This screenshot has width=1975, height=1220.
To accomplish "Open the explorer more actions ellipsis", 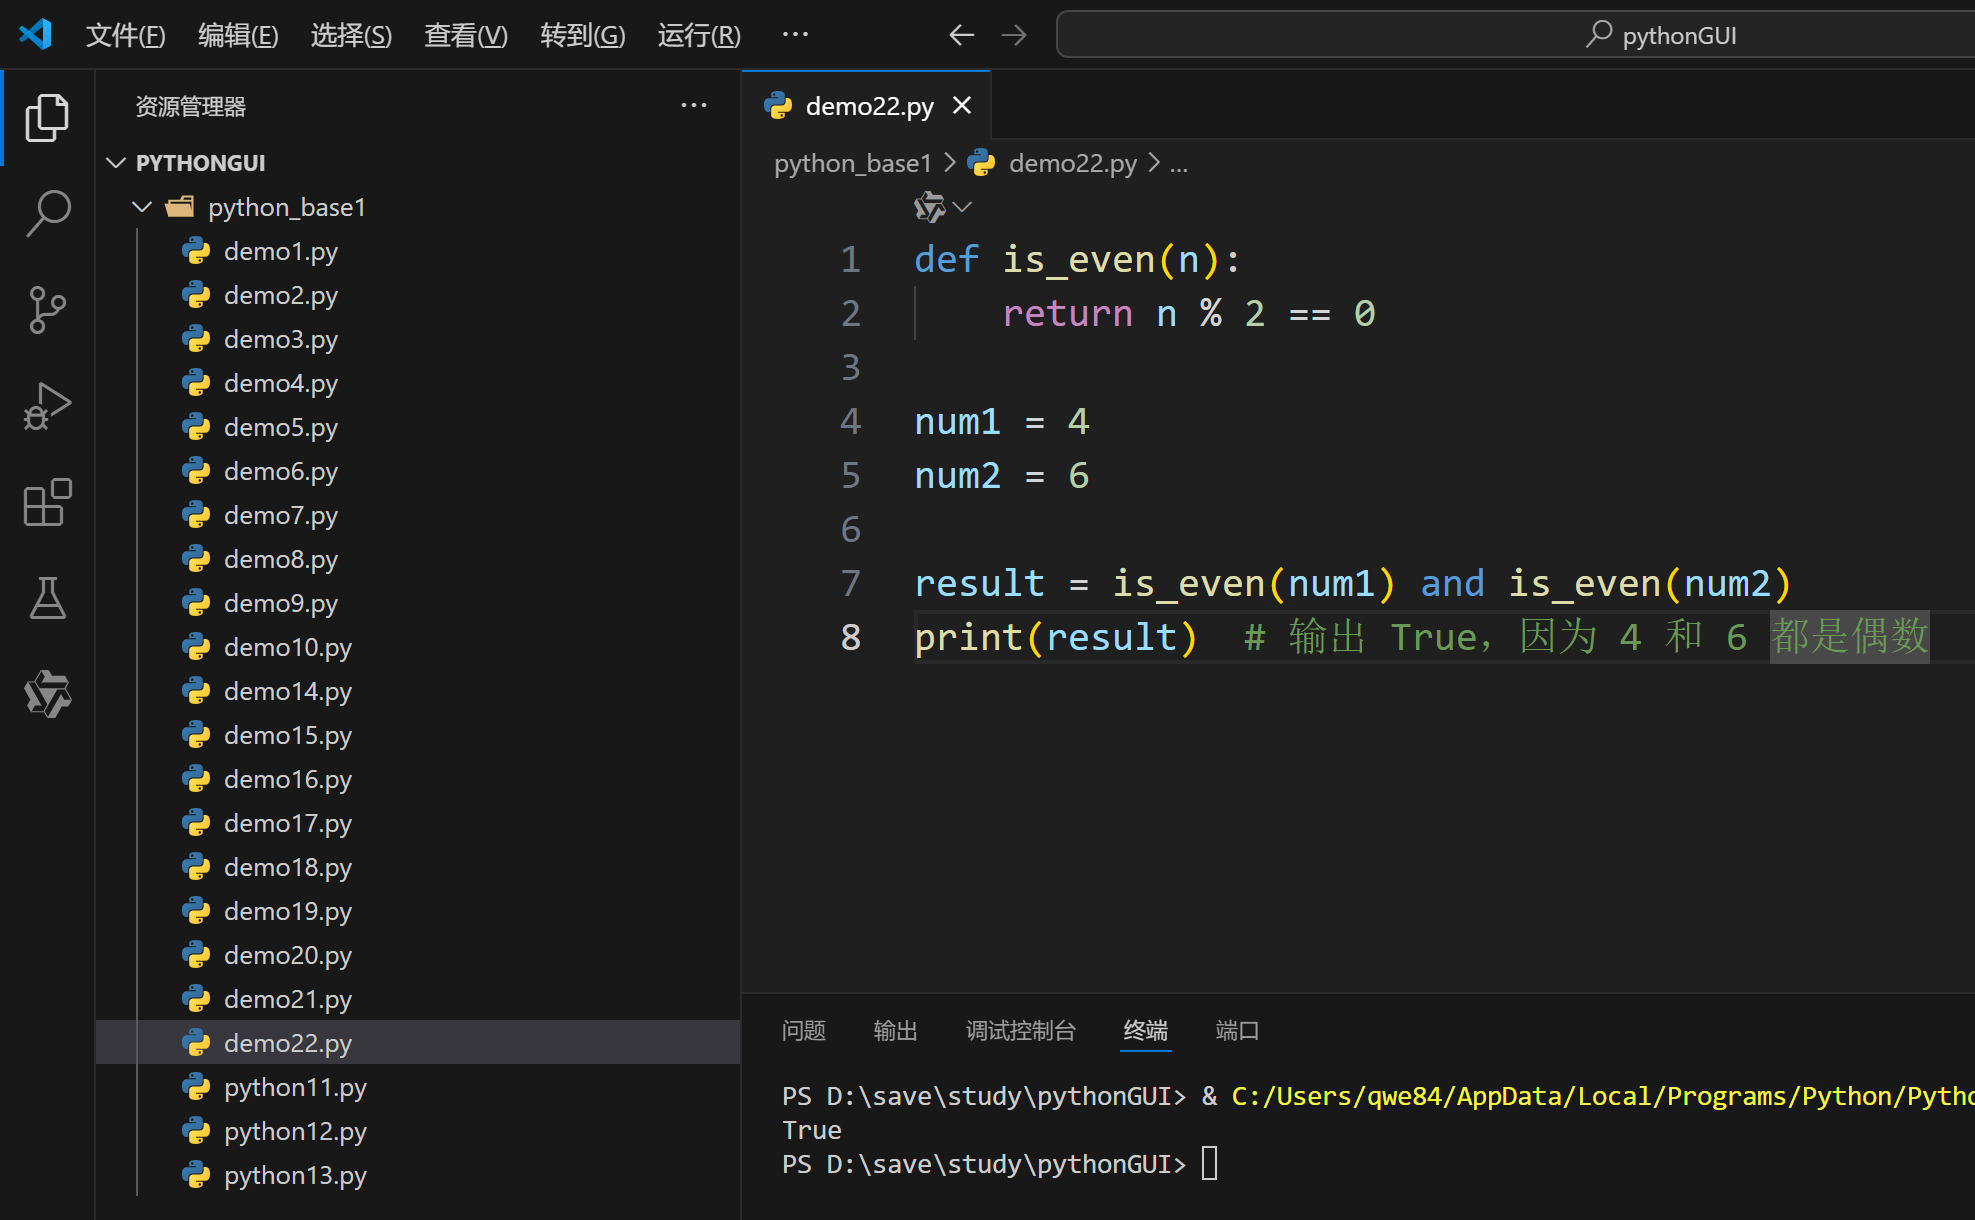I will (693, 105).
